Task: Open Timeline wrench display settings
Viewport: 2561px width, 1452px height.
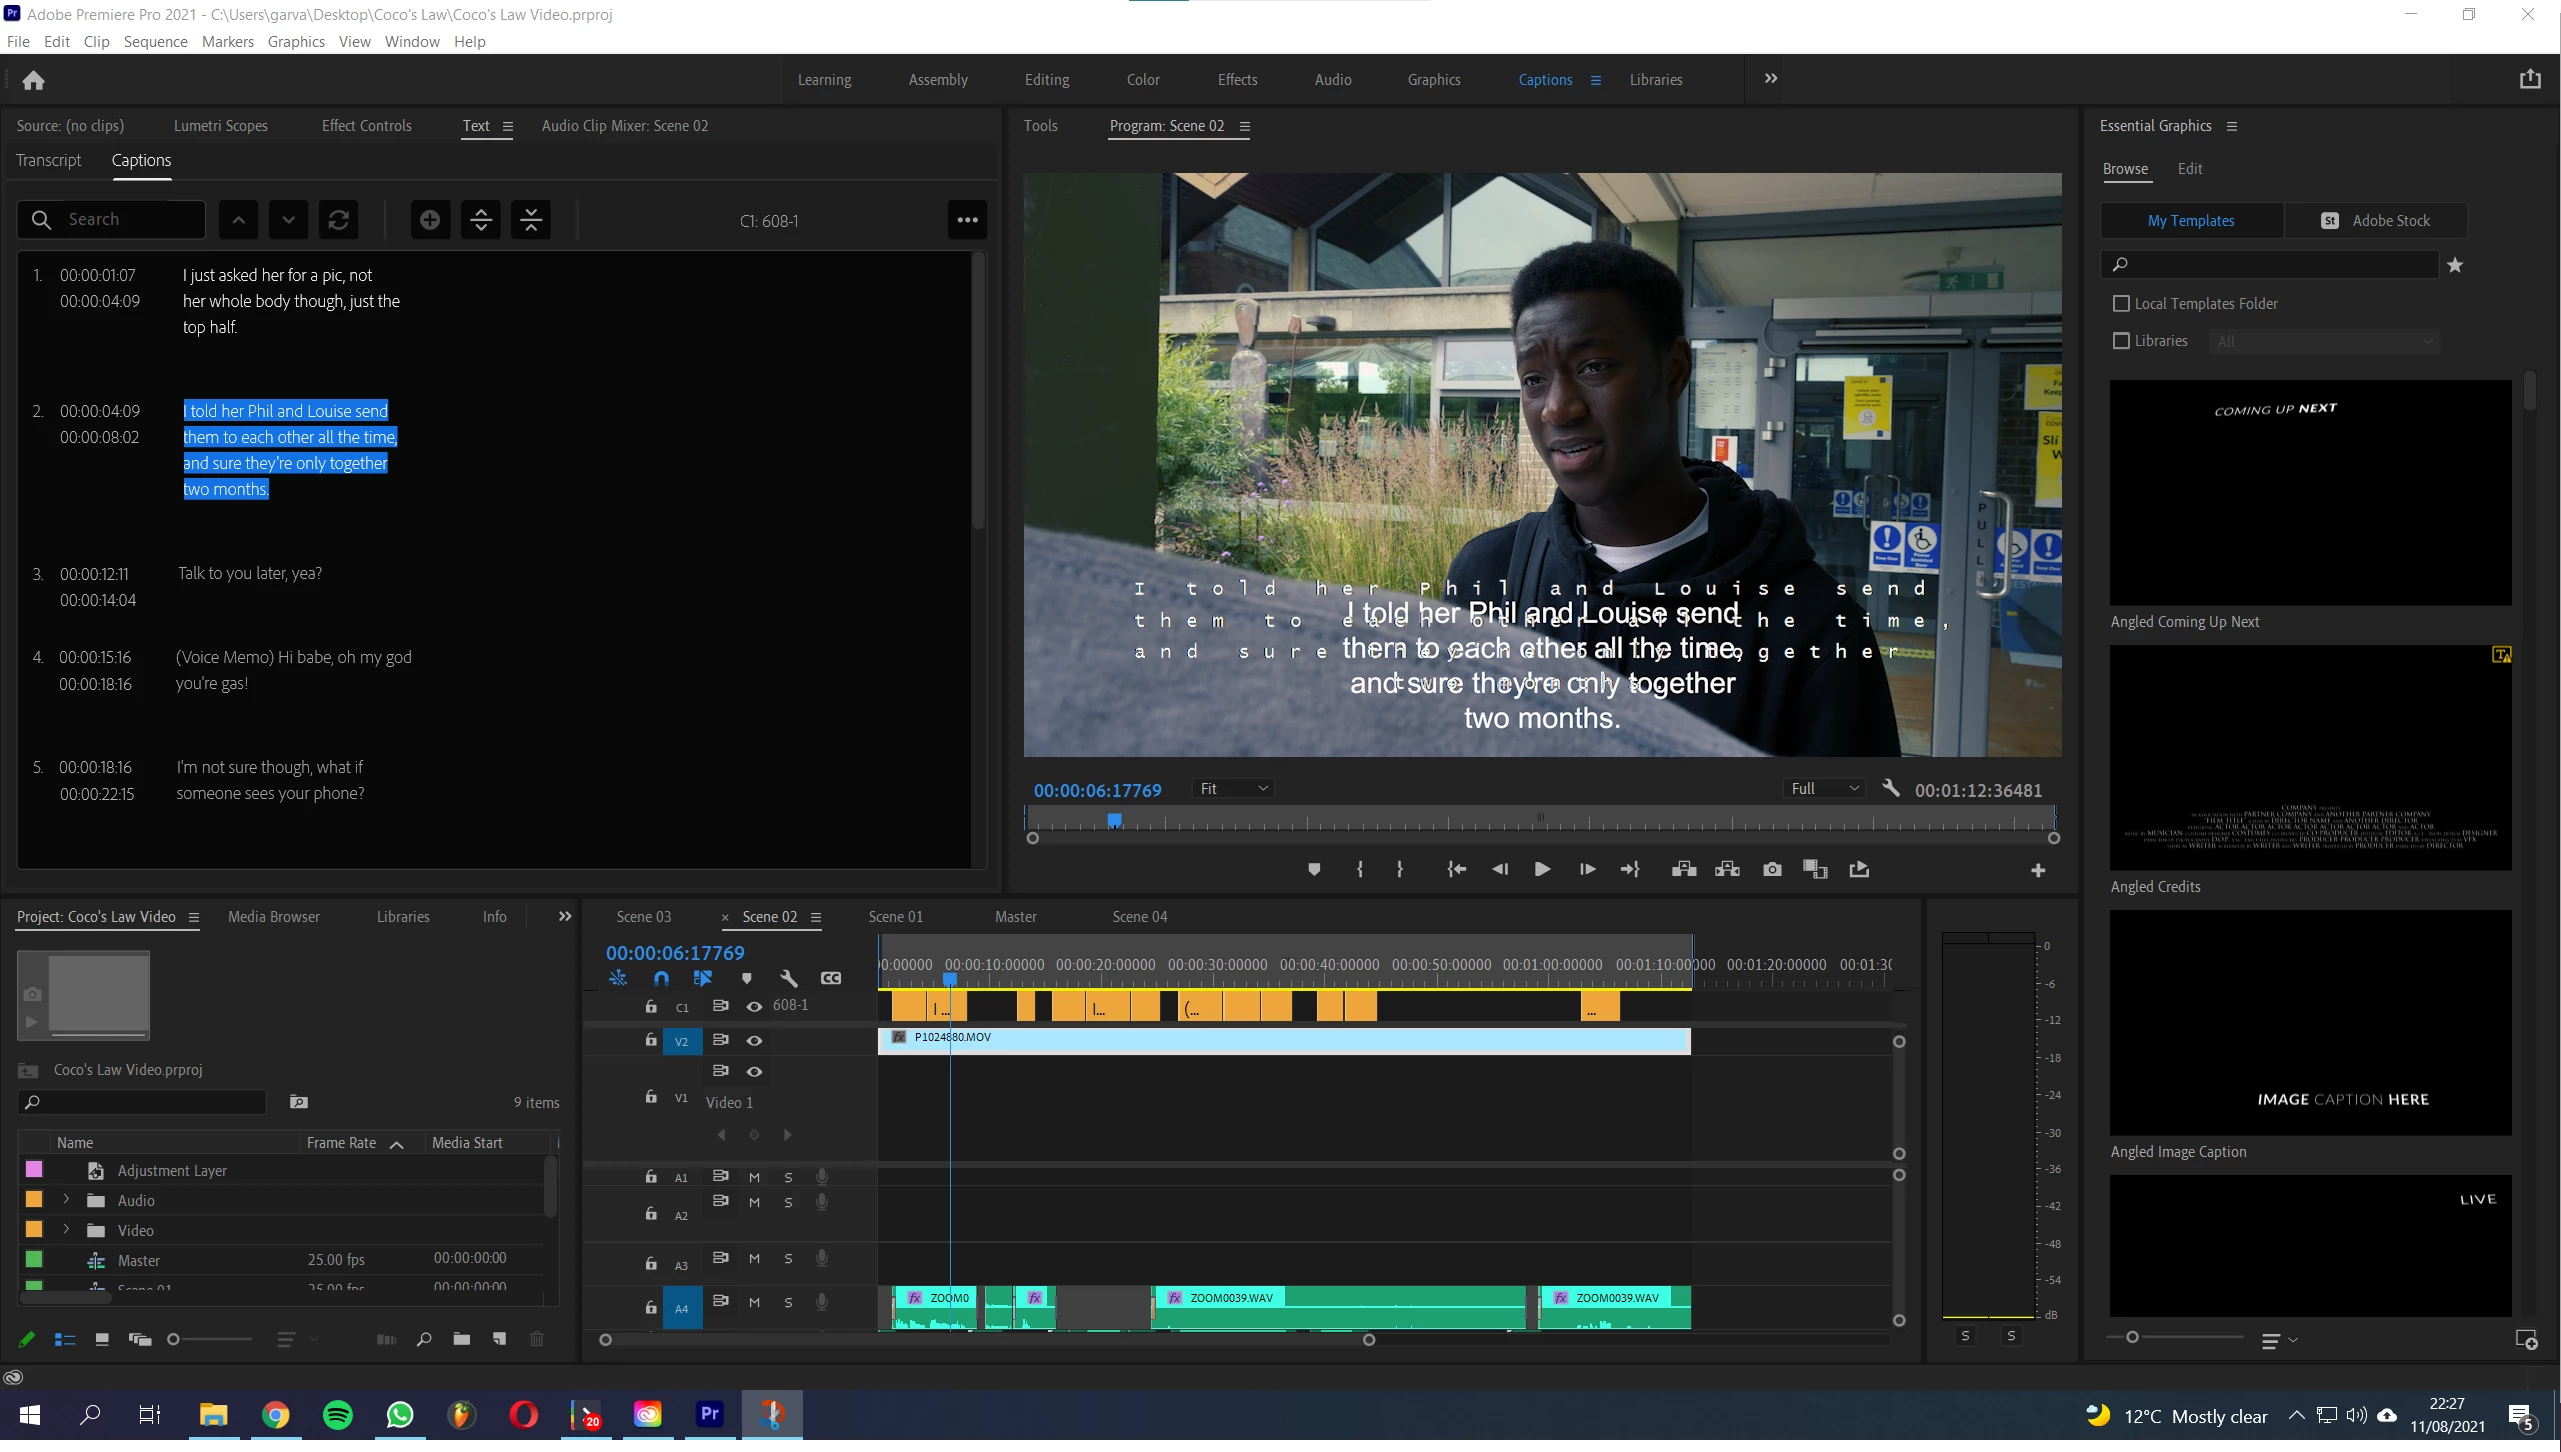Action: coord(788,978)
